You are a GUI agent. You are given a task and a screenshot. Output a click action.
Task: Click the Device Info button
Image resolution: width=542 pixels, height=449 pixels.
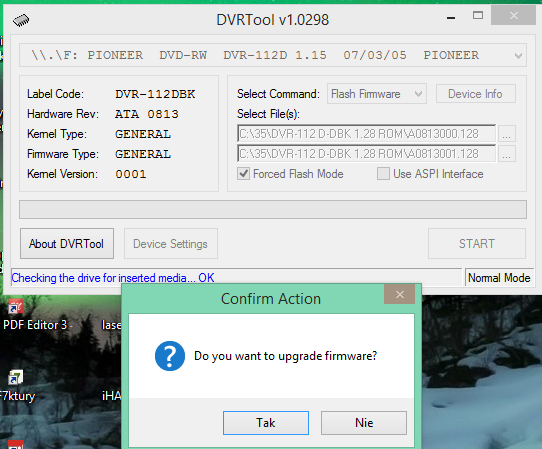[476, 94]
